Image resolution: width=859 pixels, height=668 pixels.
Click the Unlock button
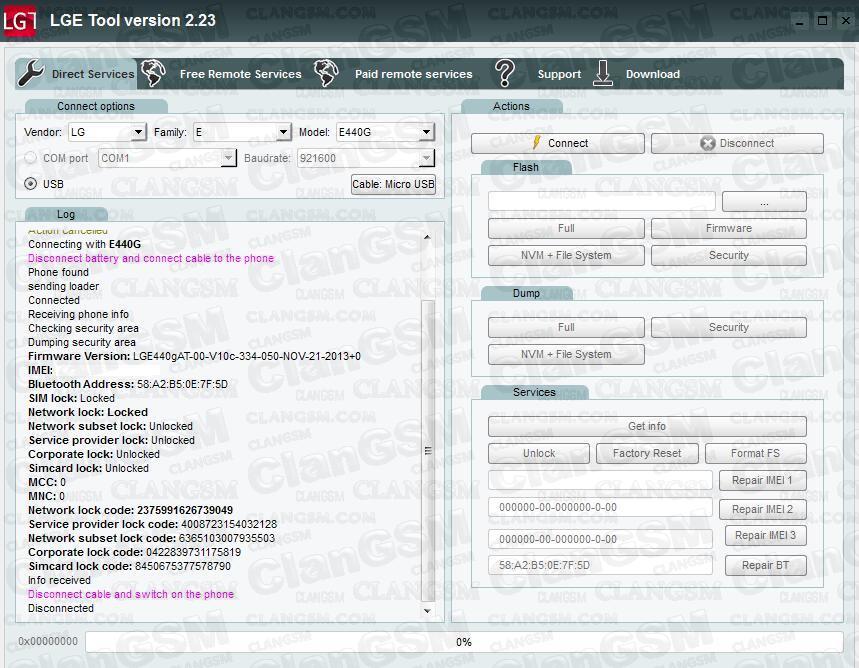pyautogui.click(x=539, y=453)
